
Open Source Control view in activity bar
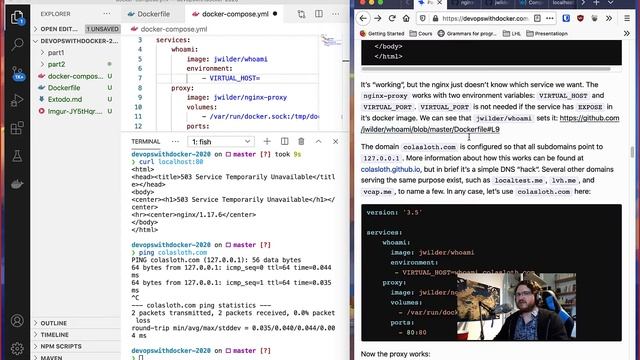pyautogui.click(x=18, y=73)
